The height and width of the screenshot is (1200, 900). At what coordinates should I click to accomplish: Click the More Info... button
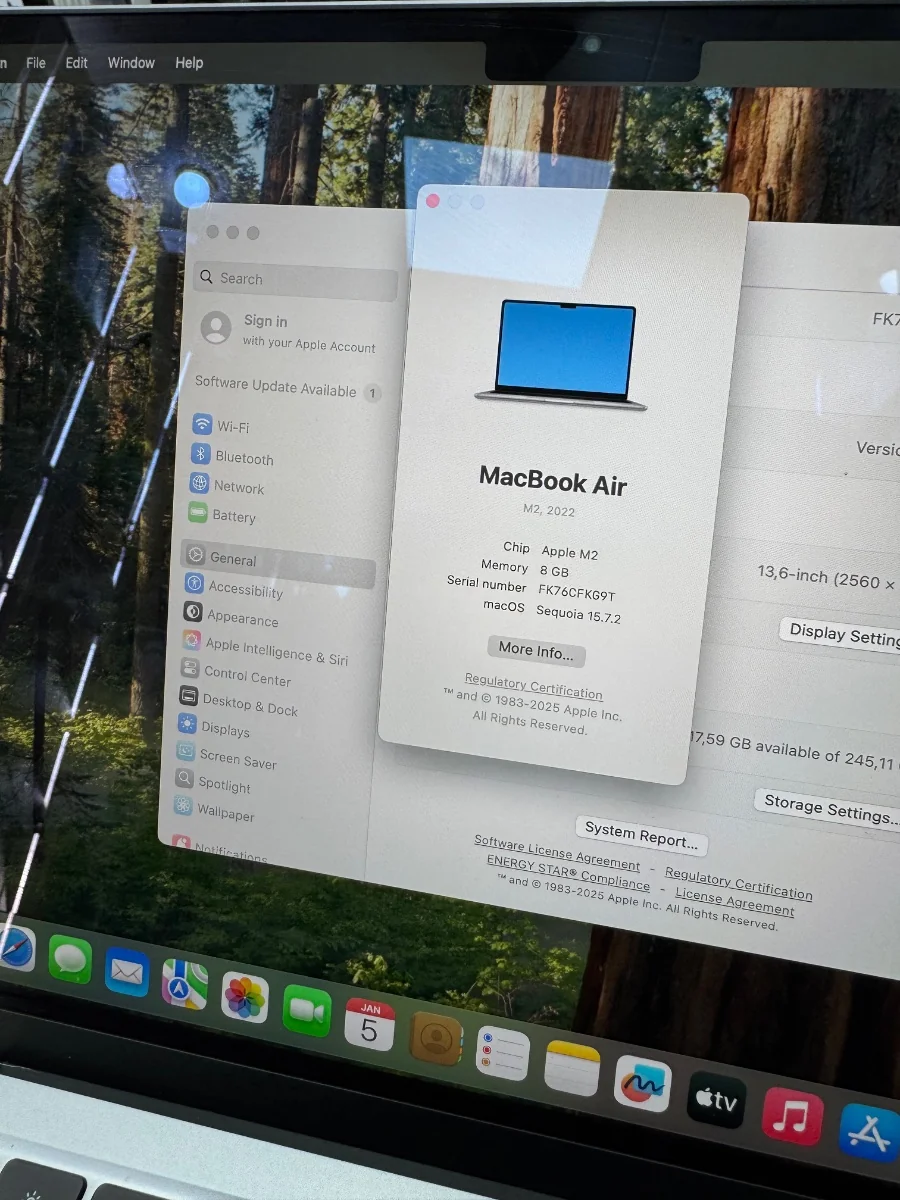coord(536,650)
